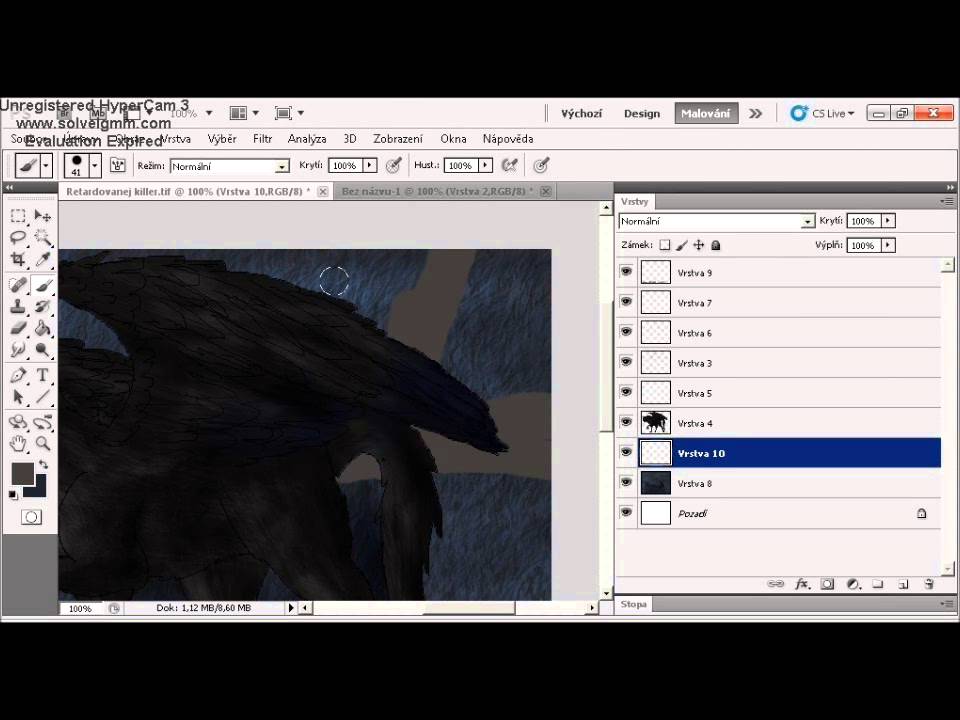Create new adjustment layer

click(853, 584)
